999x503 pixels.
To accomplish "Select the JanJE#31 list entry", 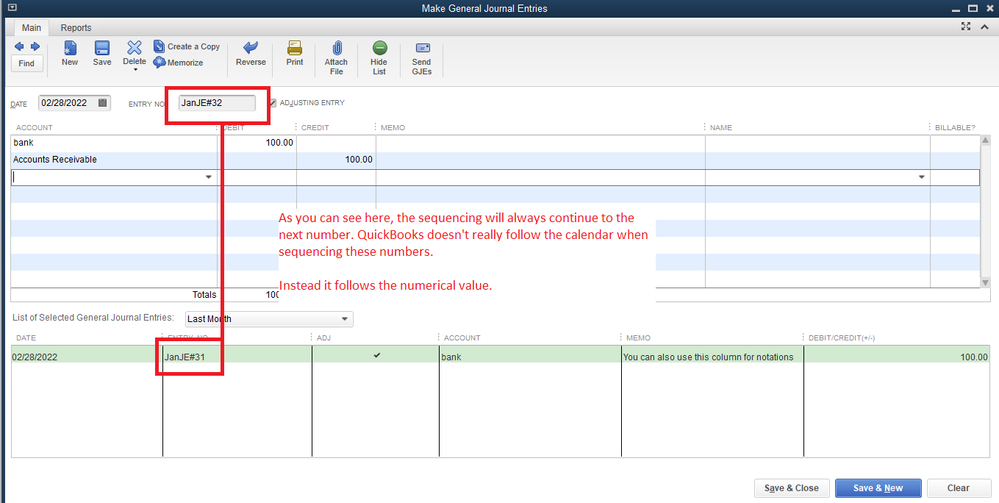I will (x=185, y=357).
